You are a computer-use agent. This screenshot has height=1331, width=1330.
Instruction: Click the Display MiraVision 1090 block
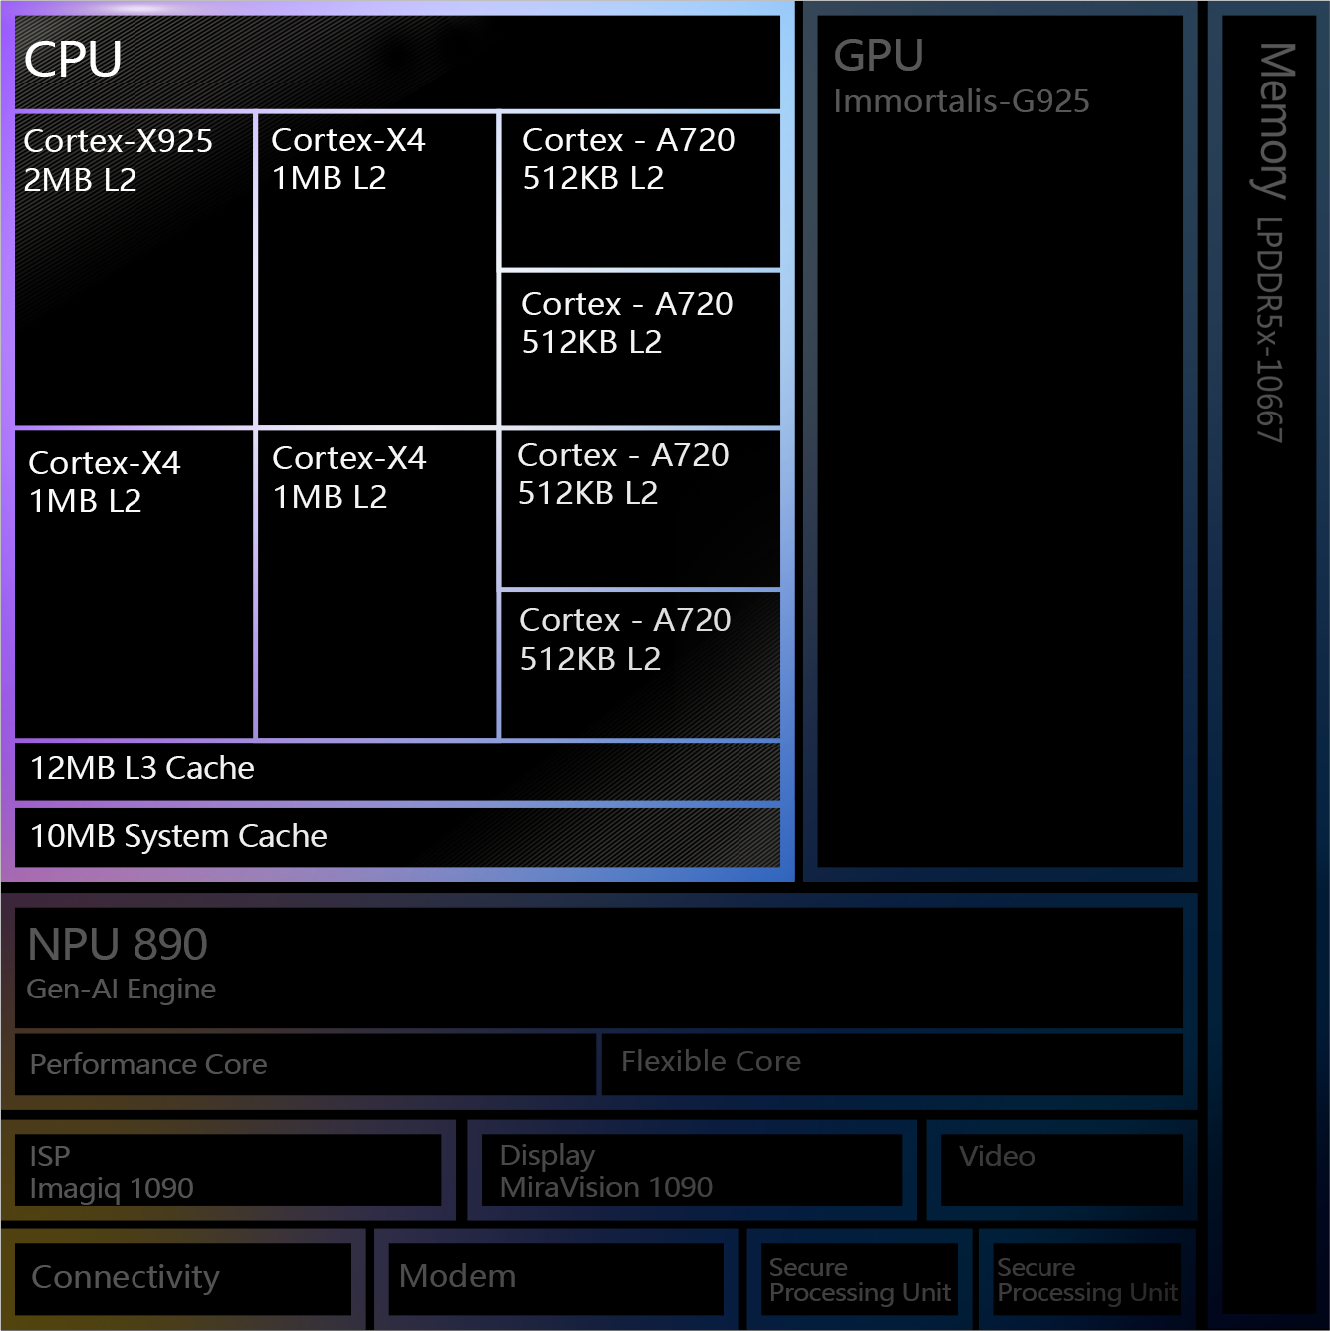pyautogui.click(x=692, y=1171)
